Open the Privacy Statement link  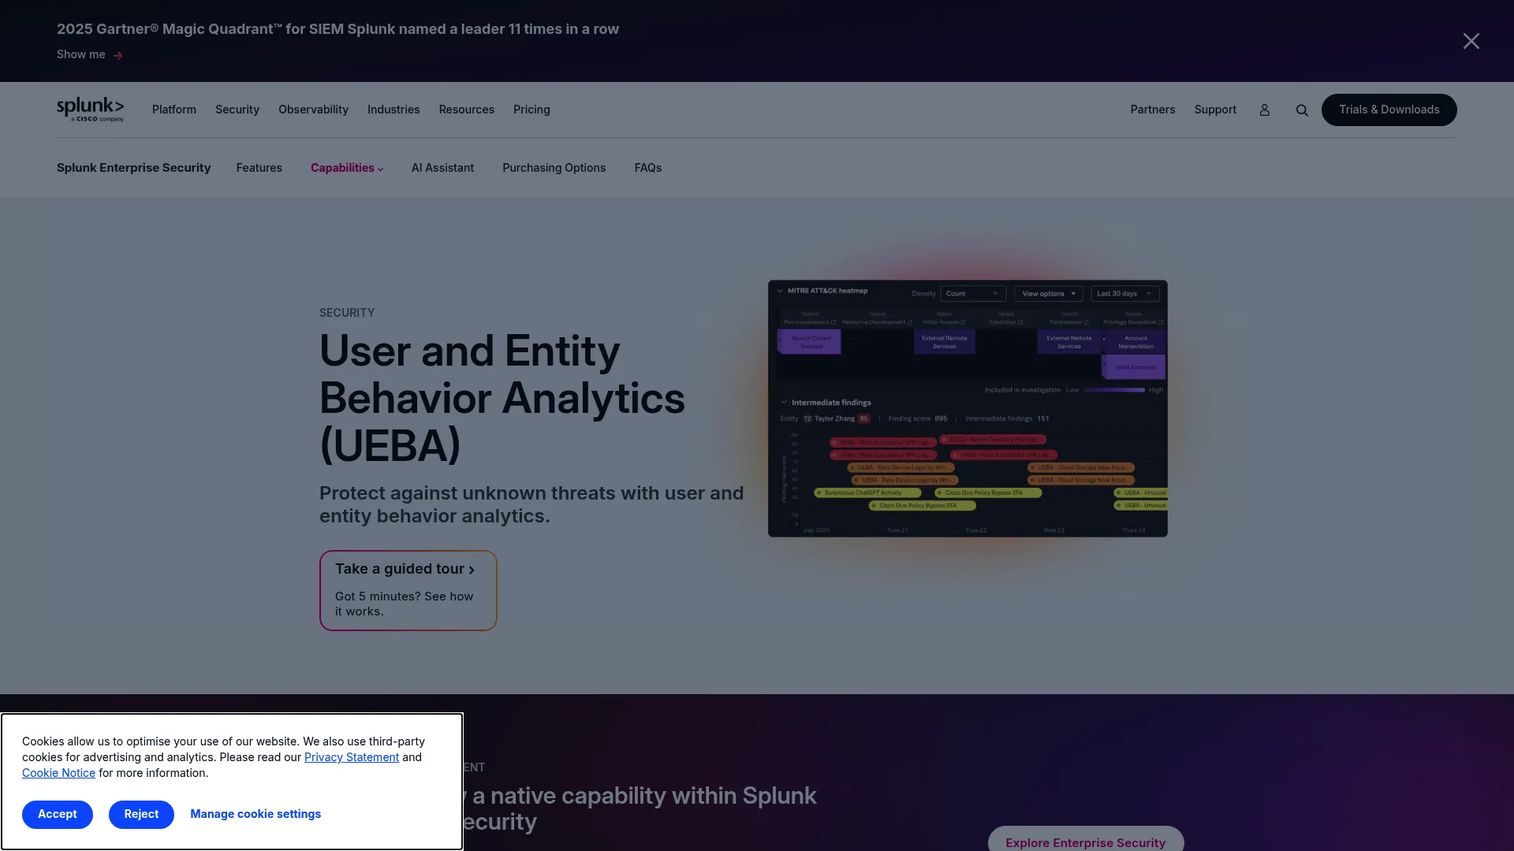coord(351,757)
